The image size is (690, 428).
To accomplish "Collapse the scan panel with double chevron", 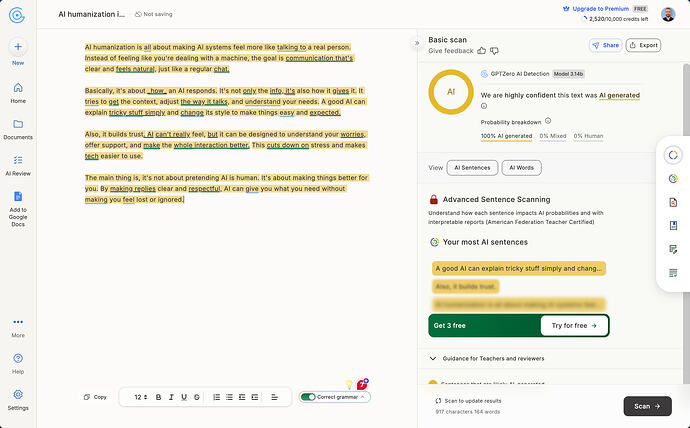I will click(x=416, y=43).
